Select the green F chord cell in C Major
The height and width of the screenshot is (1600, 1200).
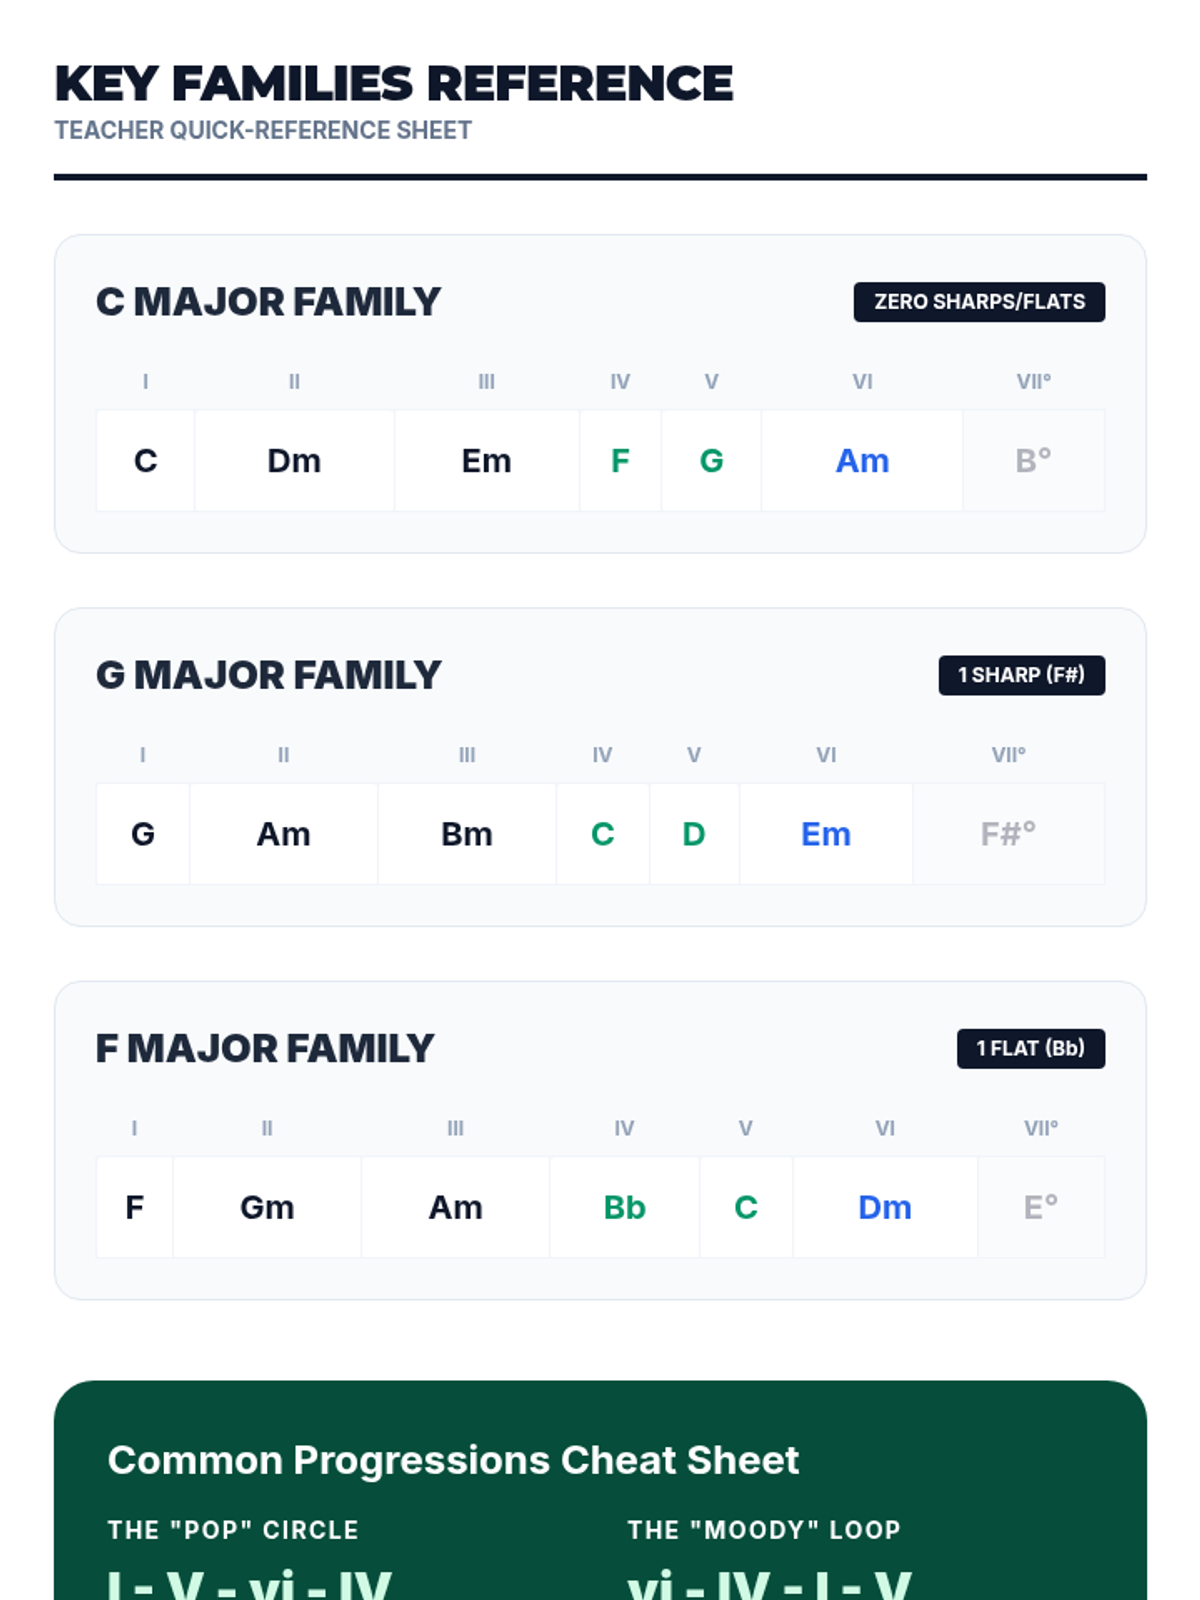(620, 461)
